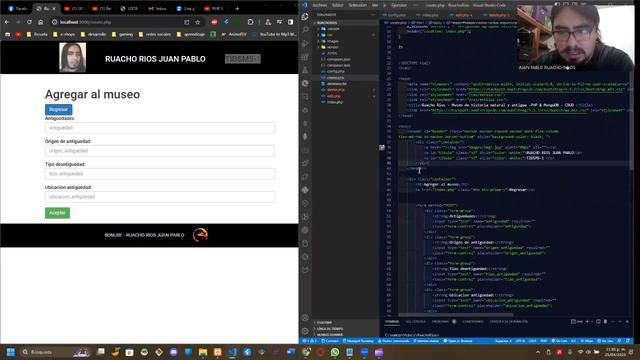640x360 pixels.
Task: Open edit.php in the file explorer
Action: click(333, 96)
